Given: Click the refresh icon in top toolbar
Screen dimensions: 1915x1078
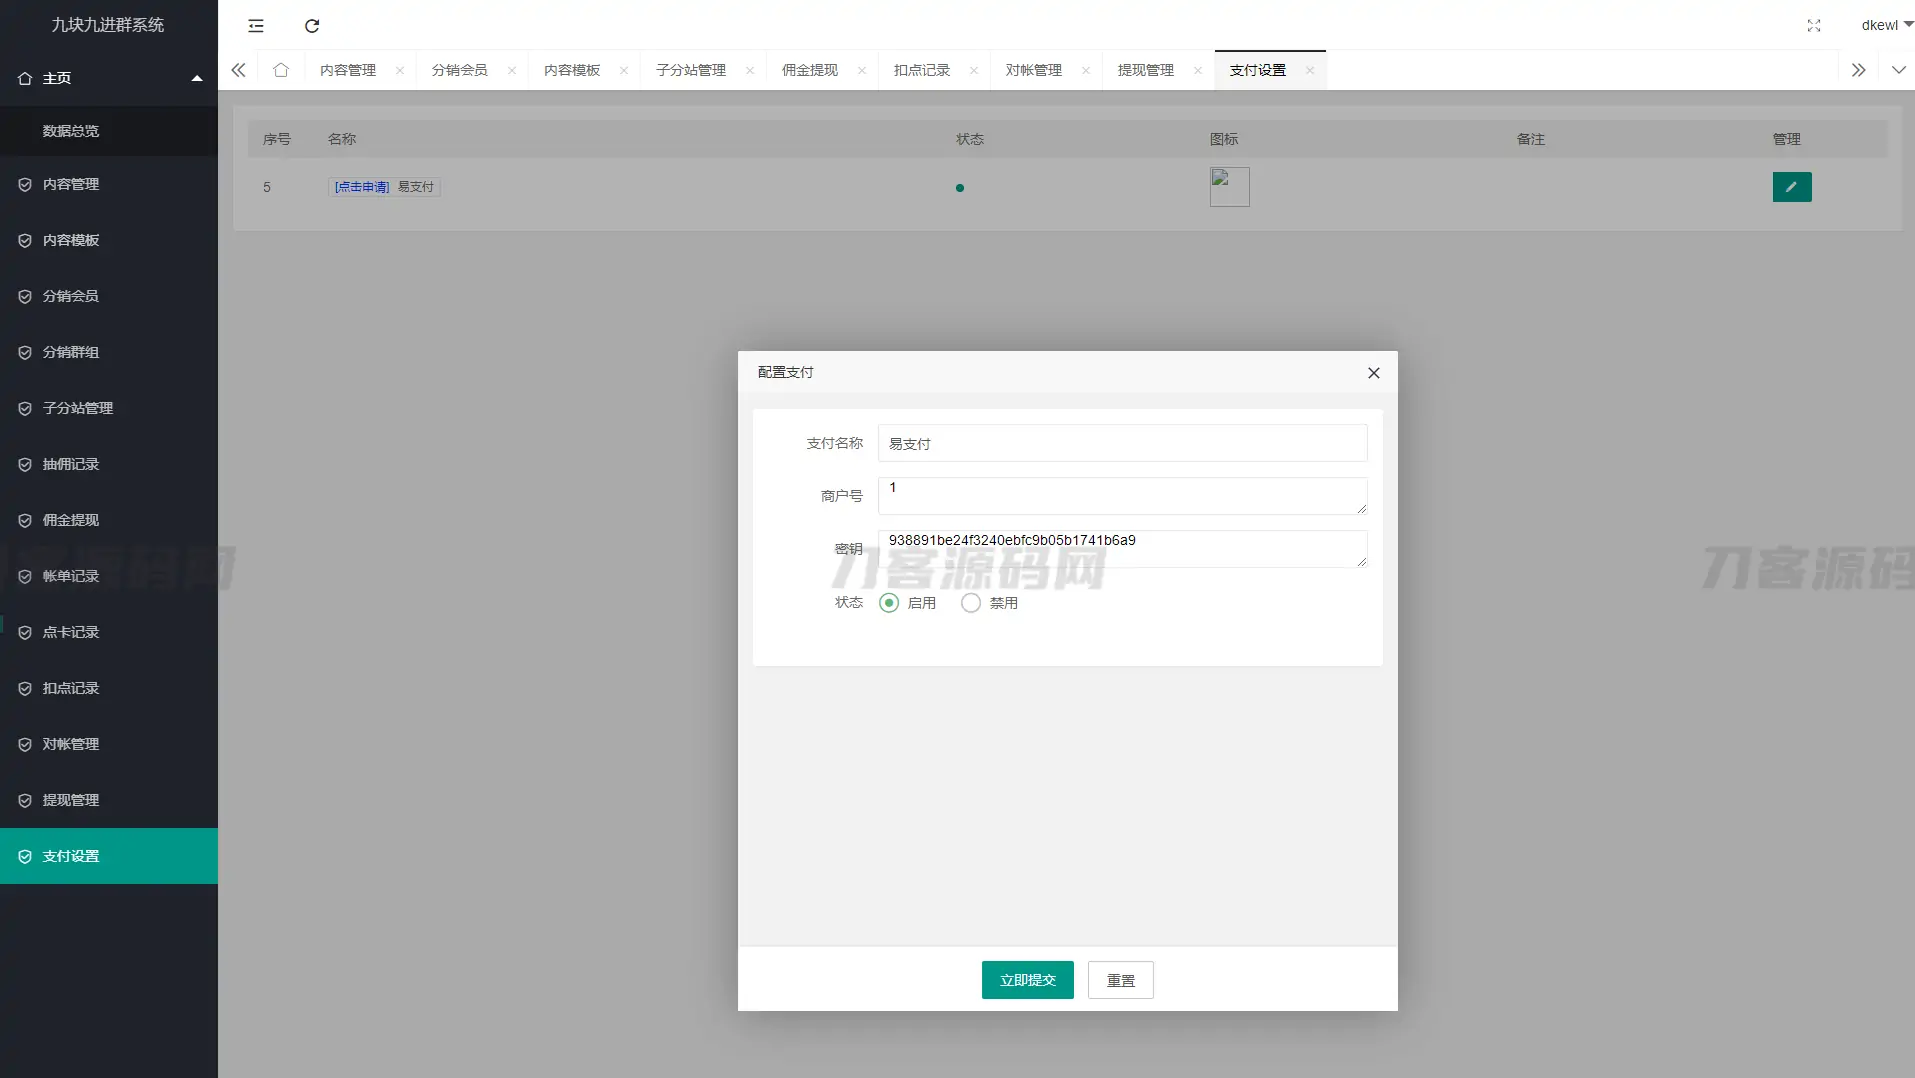Looking at the screenshot, I should (312, 26).
